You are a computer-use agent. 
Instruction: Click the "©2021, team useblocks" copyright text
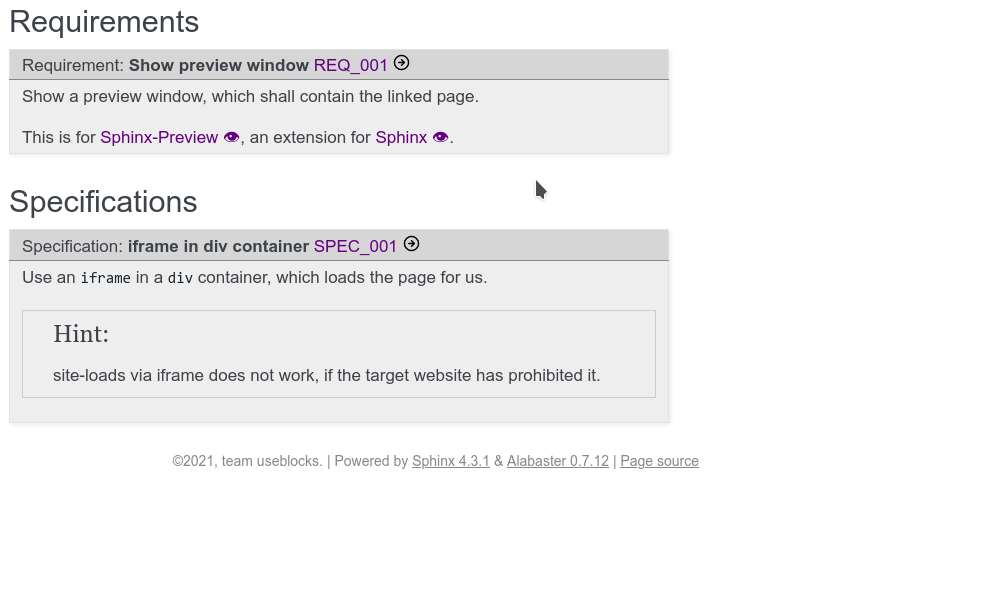247,461
